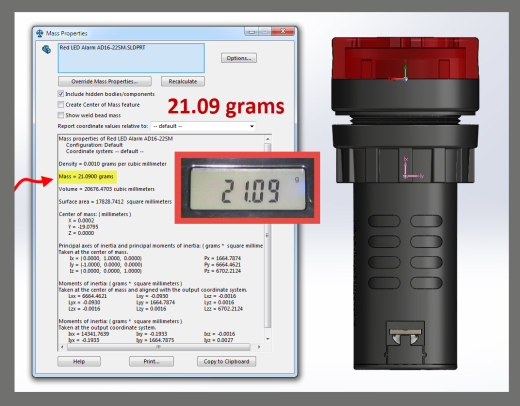The image size is (520, 406).
Task: Enable Create Center of Mass feature
Action: (x=61, y=105)
